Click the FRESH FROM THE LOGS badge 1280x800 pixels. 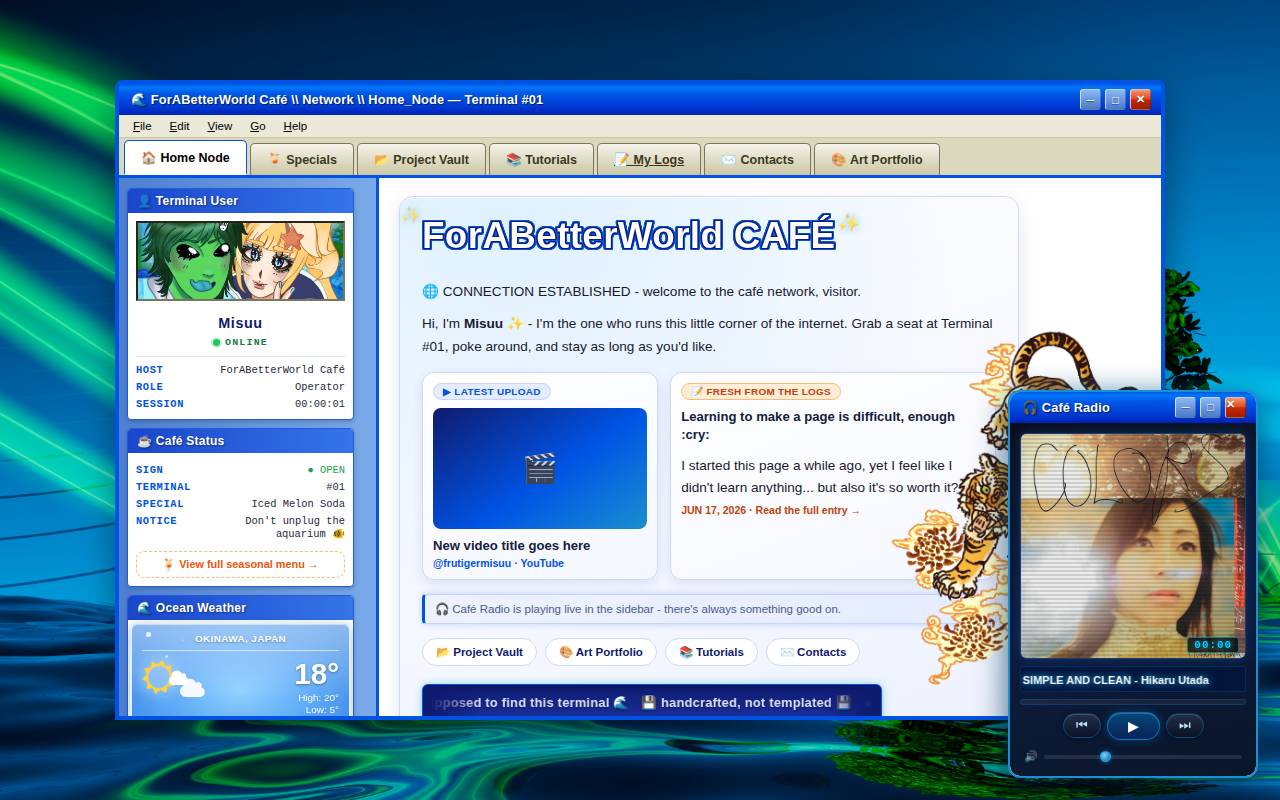click(x=761, y=392)
